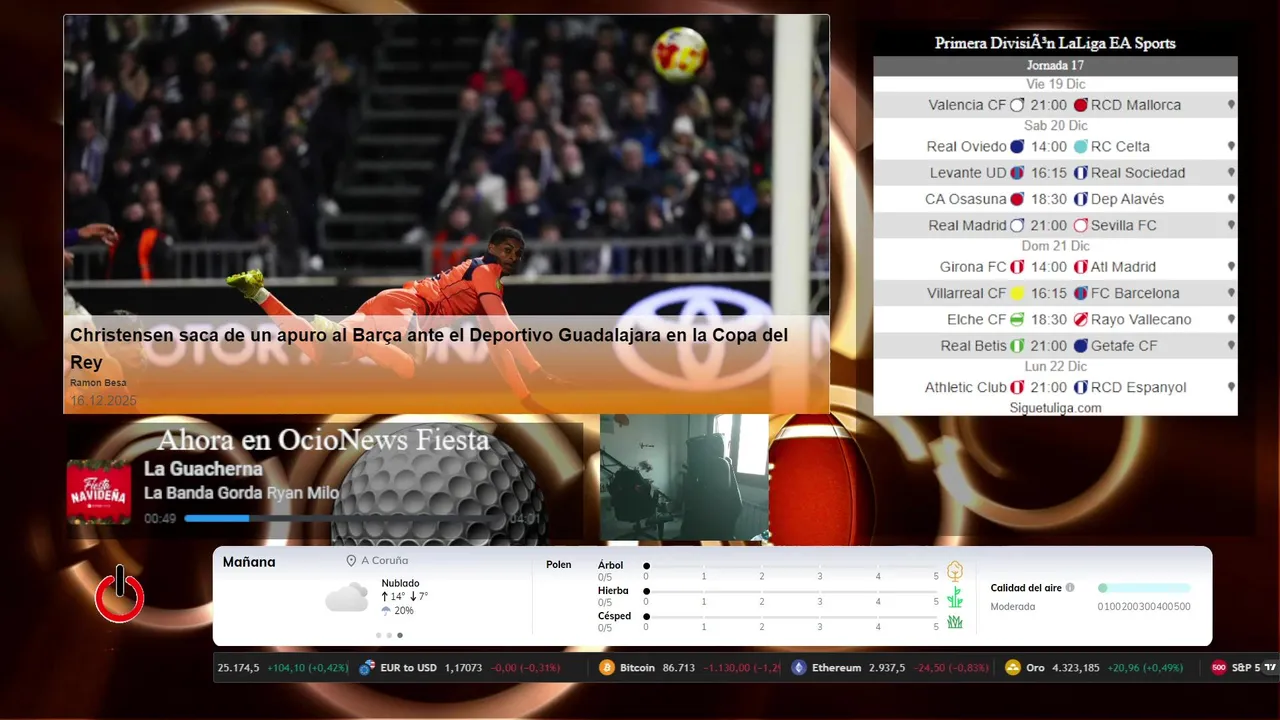The width and height of the screenshot is (1280, 720).
Task: Click the EUR to USD currency icon
Action: [367, 668]
